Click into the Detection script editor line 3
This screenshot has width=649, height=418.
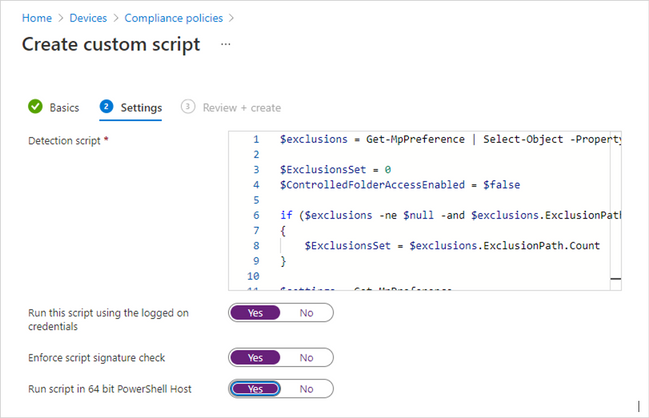coord(322,170)
